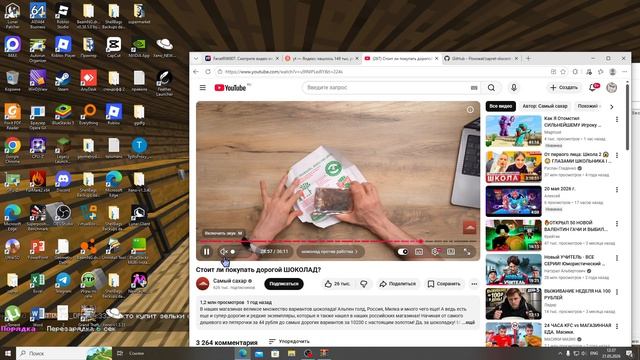The image size is (640, 360).
Task: Open options for Школа 2 recommended video
Action: [617, 156]
